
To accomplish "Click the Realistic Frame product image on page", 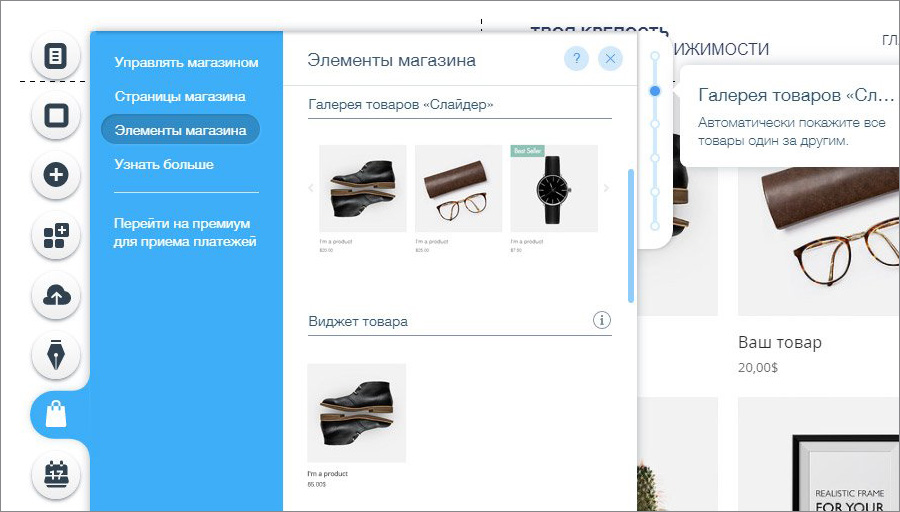I will (819, 454).
